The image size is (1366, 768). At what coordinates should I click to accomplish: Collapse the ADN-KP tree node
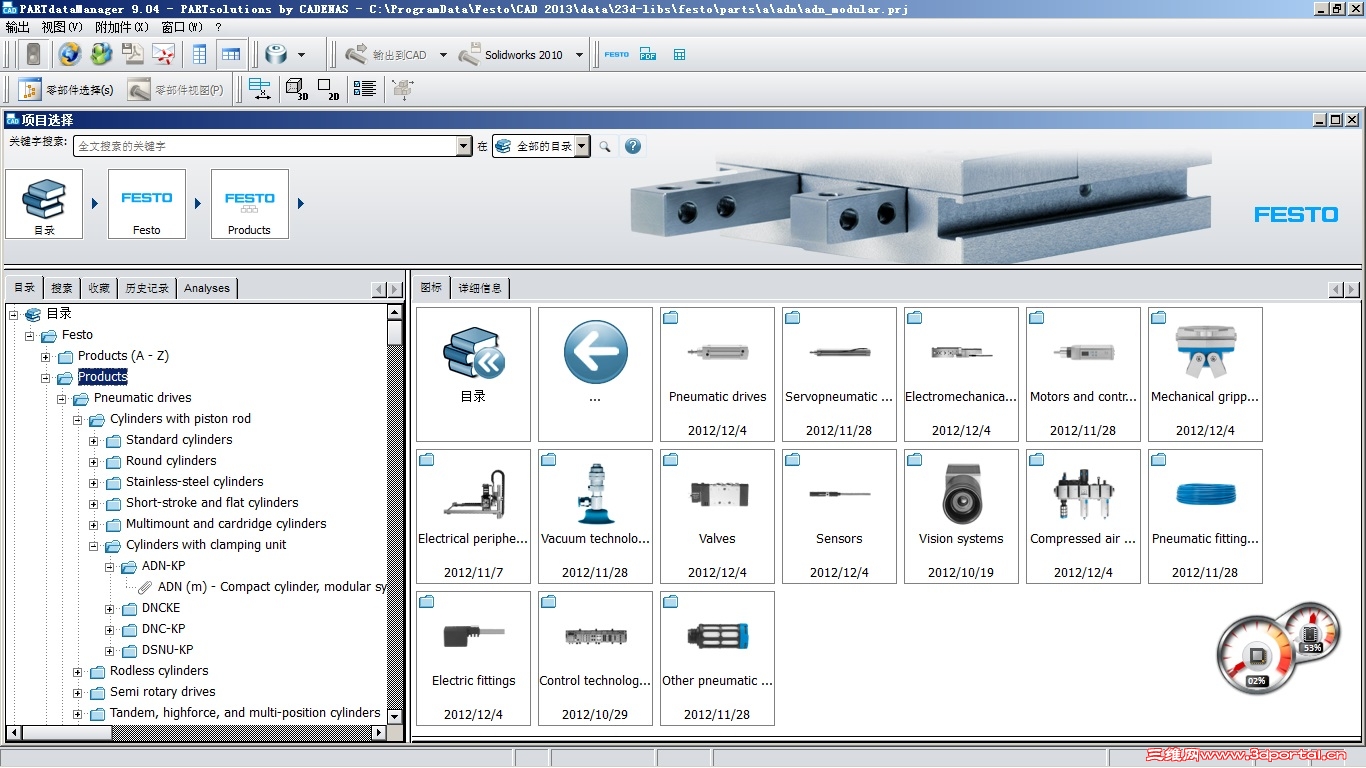click(110, 567)
